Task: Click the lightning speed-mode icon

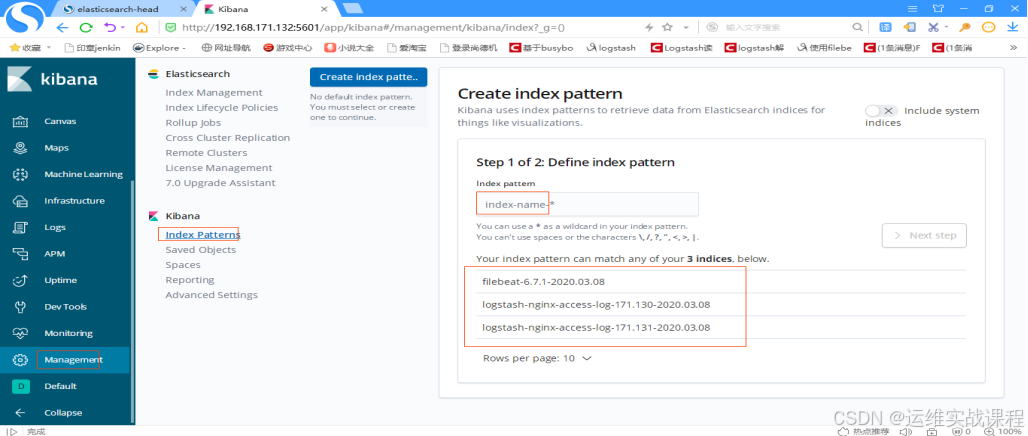Action: [x=650, y=28]
